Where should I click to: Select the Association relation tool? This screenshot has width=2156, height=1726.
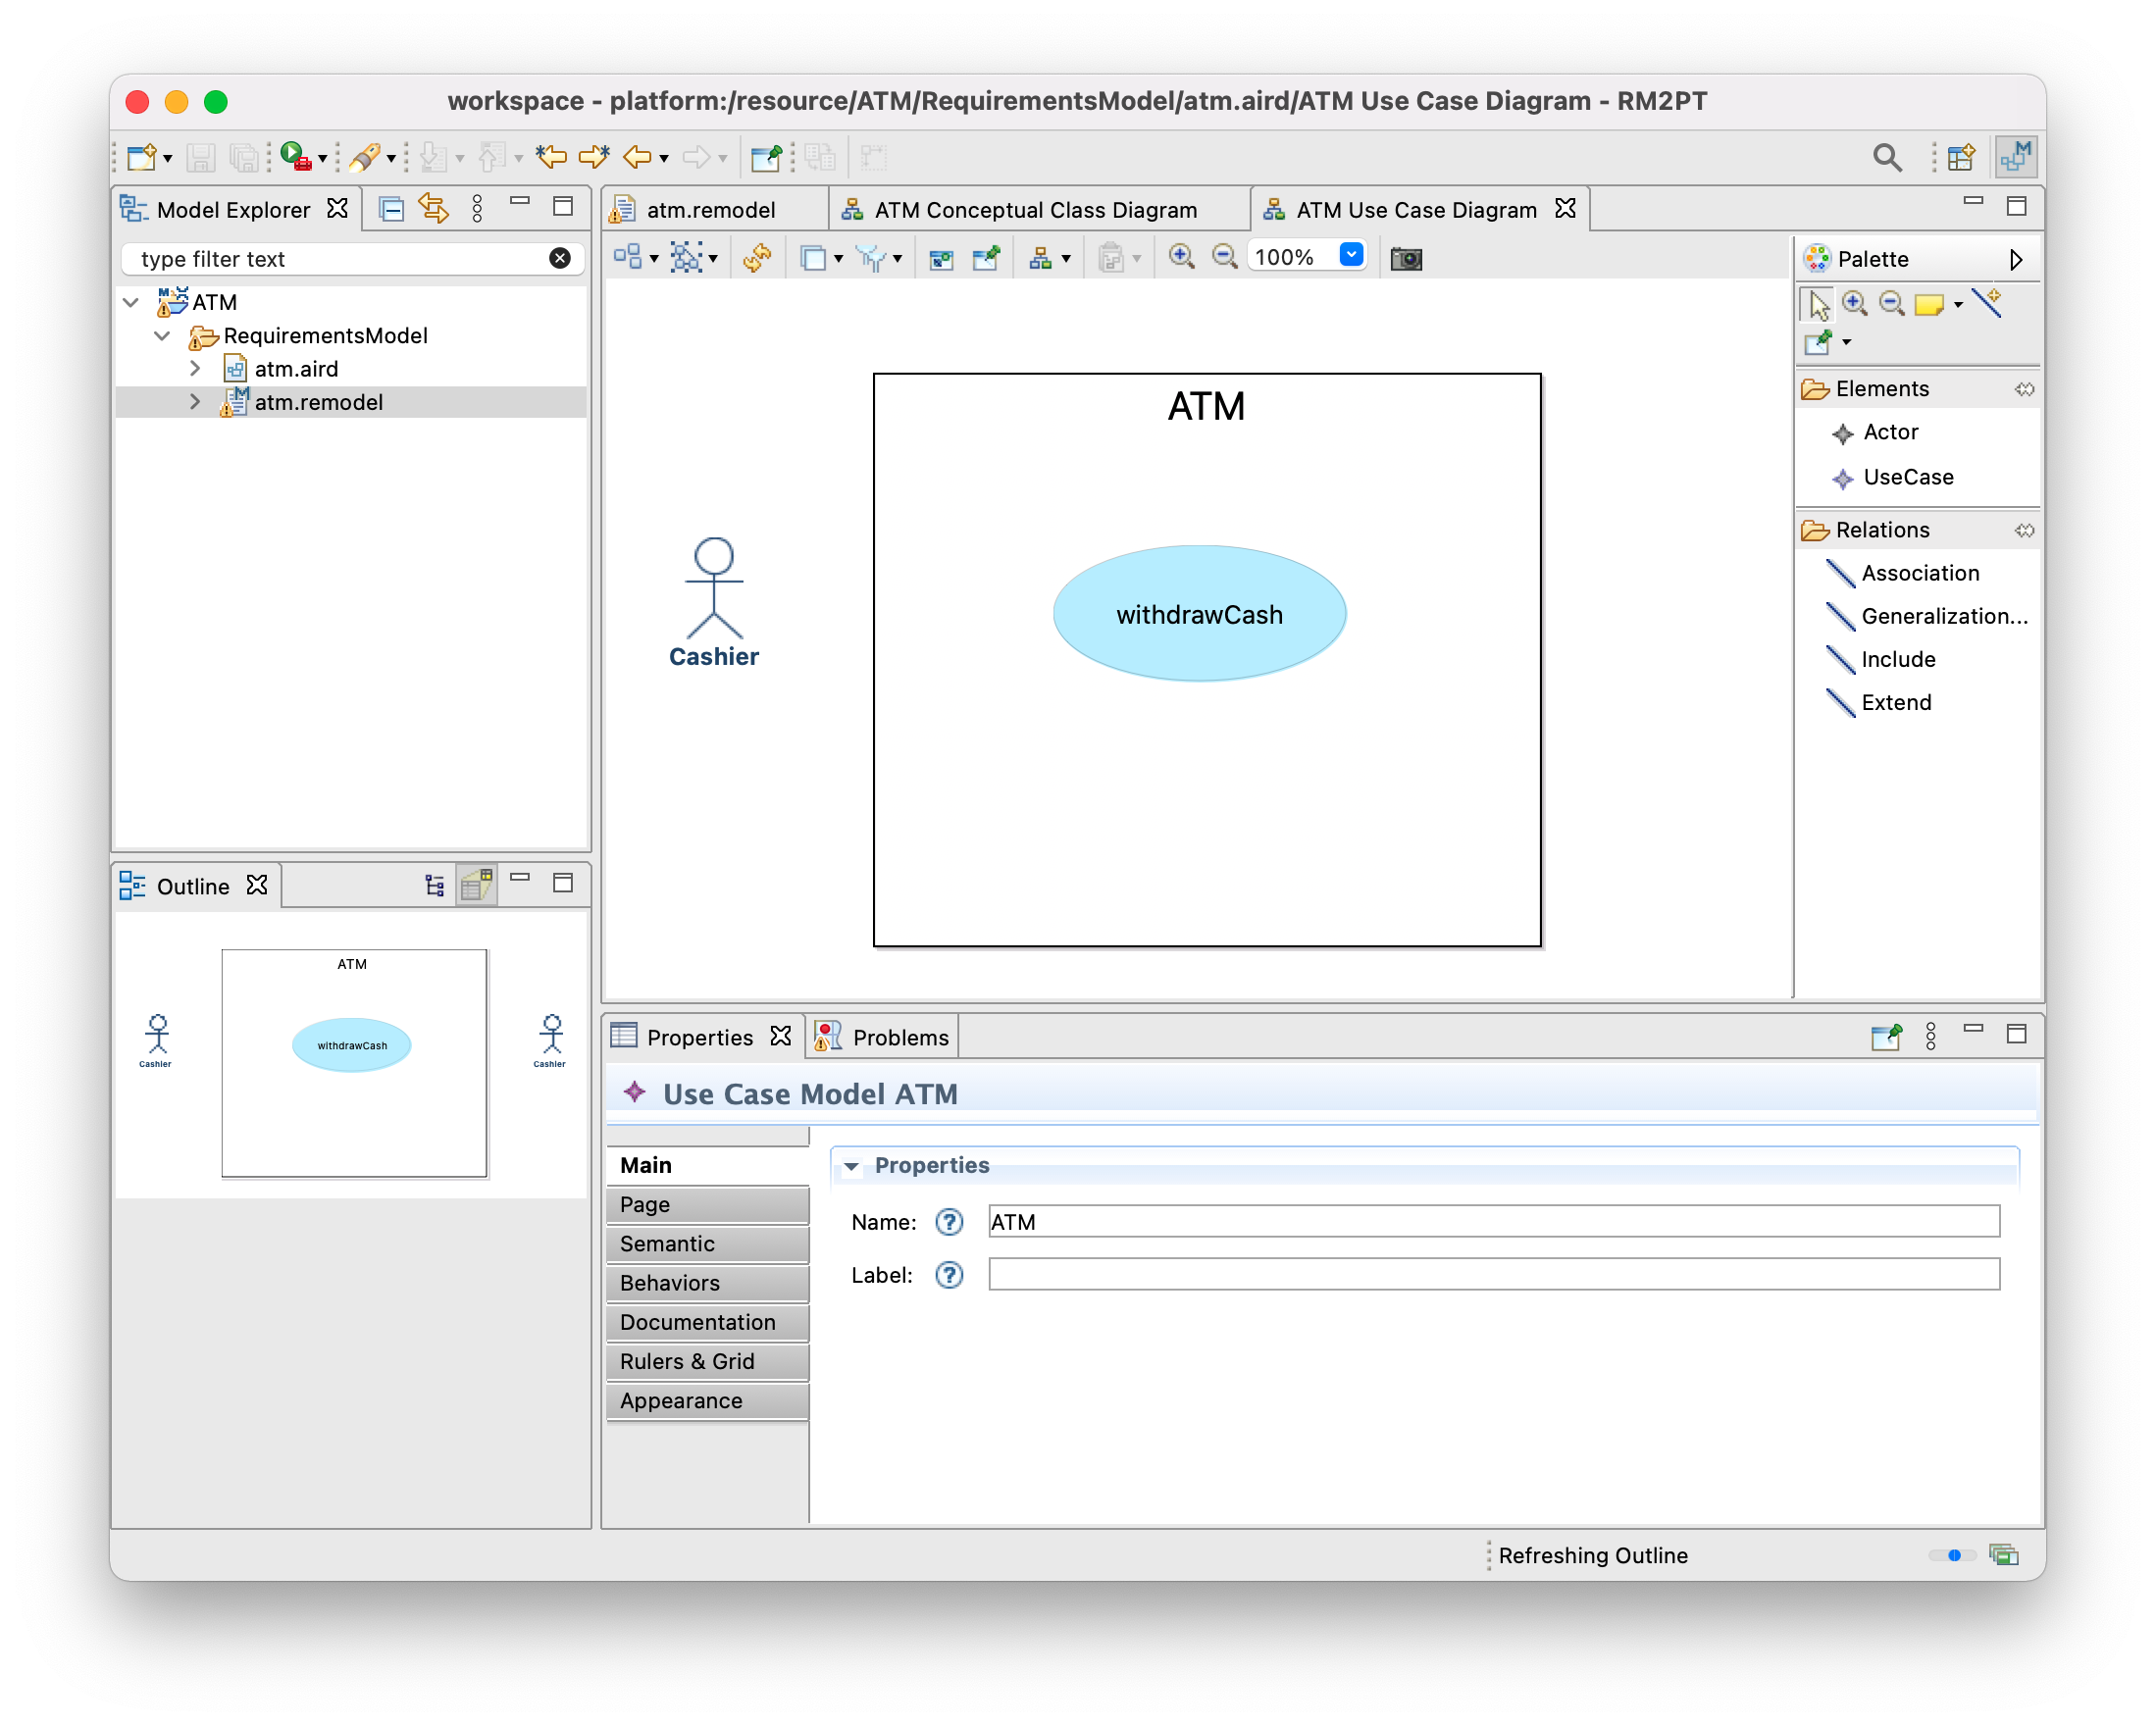1917,571
